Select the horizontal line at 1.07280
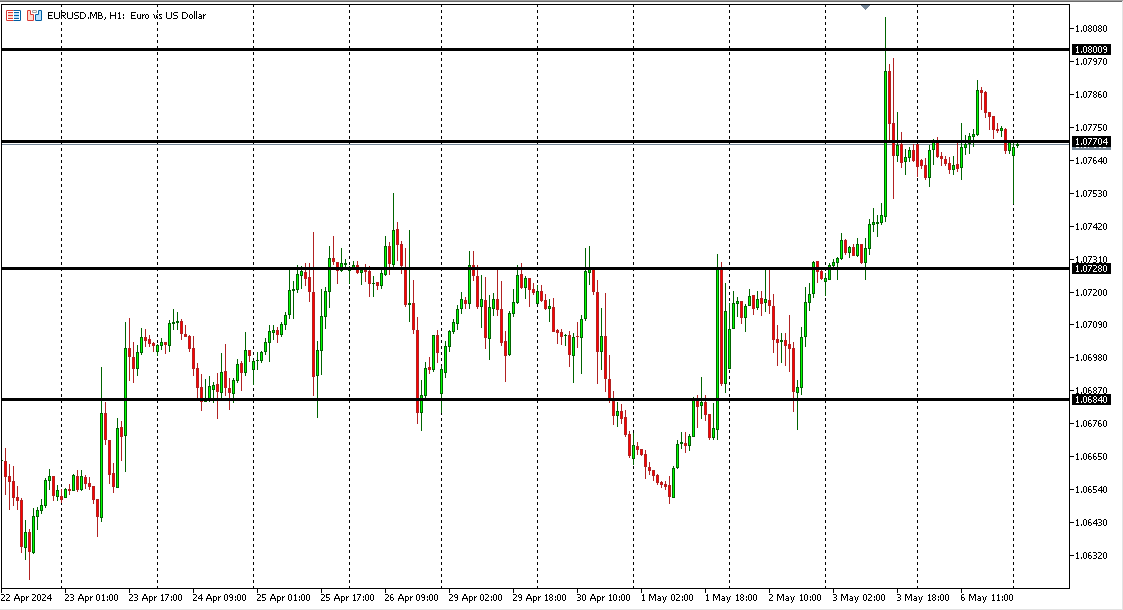The width and height of the screenshot is (1123, 610). [535, 268]
